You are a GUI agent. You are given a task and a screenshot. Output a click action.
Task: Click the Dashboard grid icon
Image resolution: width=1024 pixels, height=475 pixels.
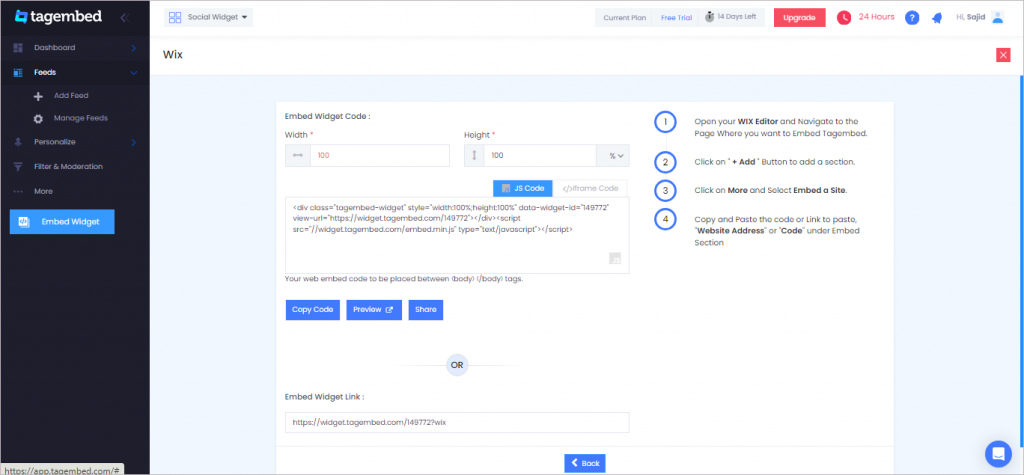click(x=18, y=48)
